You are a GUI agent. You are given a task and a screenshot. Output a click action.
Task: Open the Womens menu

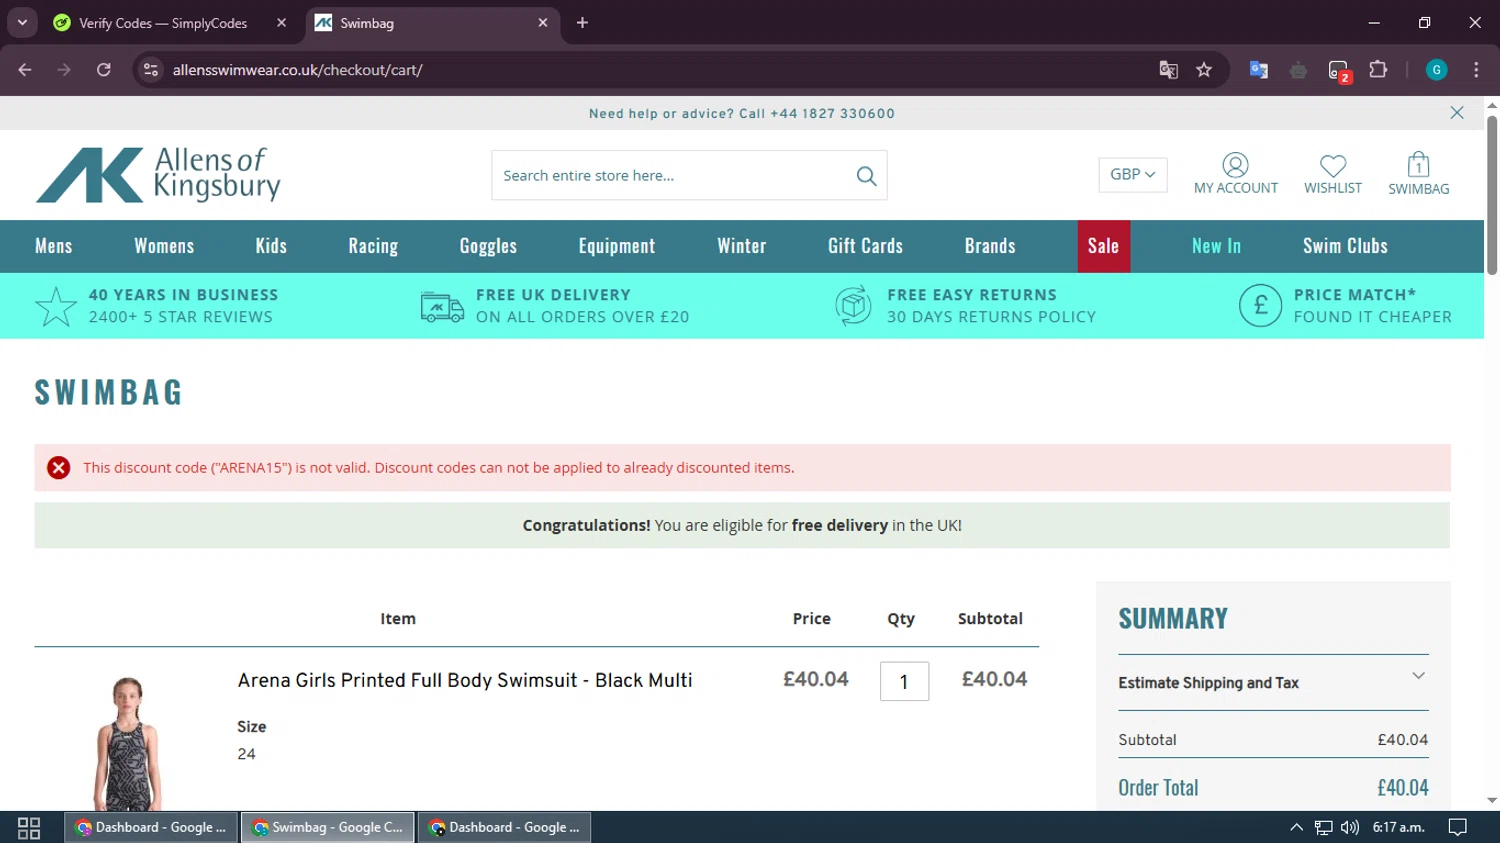click(164, 246)
